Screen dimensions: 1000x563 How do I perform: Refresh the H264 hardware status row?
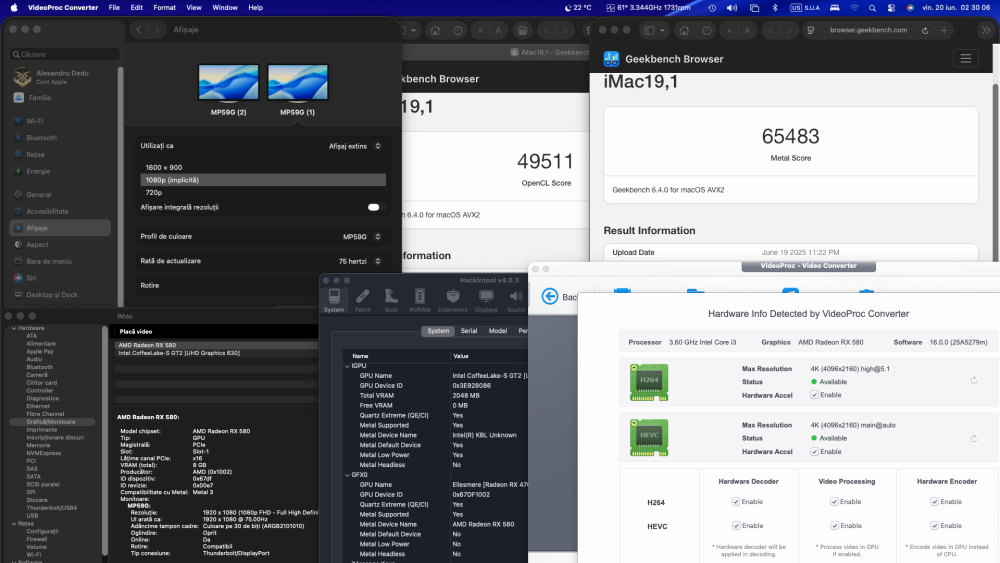pyautogui.click(x=974, y=381)
